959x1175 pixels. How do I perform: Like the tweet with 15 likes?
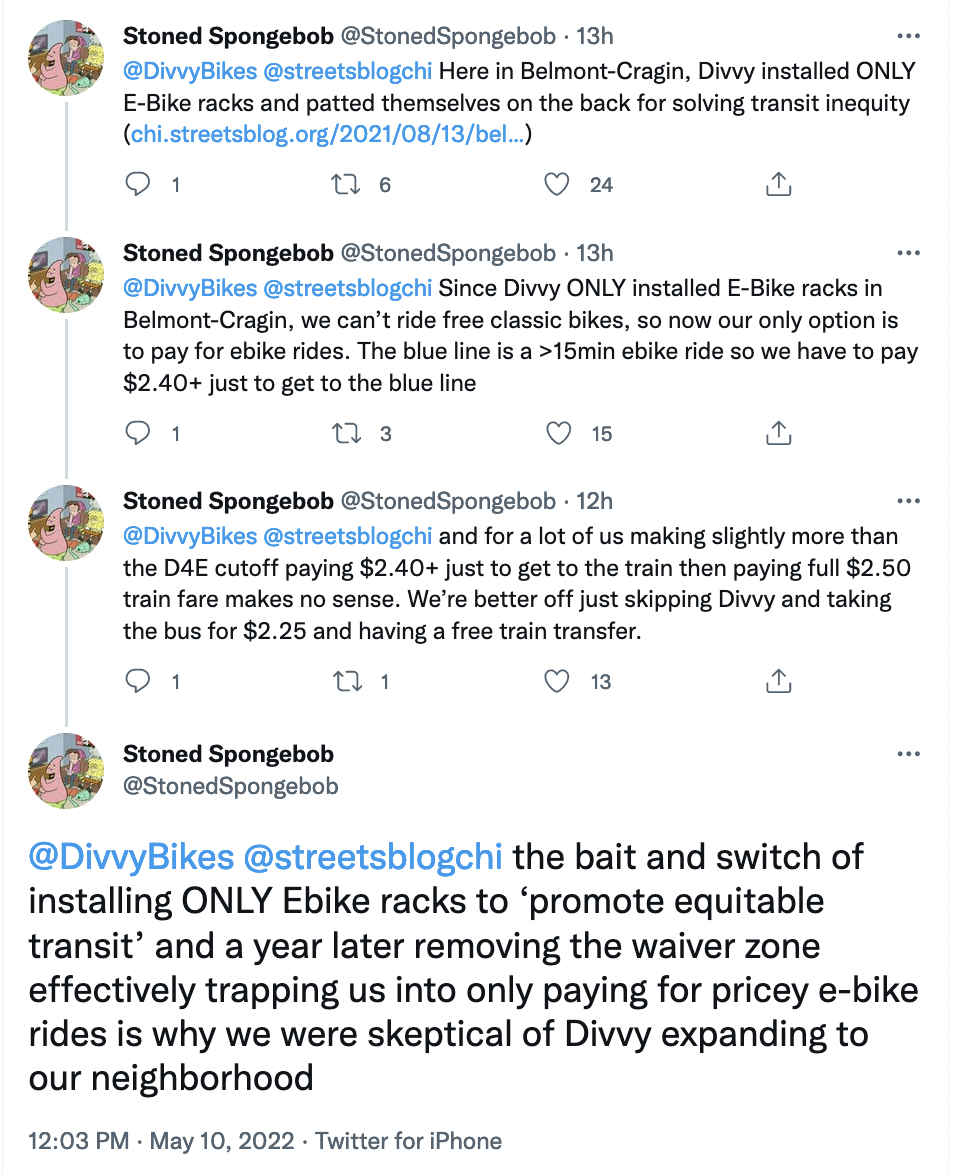(557, 434)
